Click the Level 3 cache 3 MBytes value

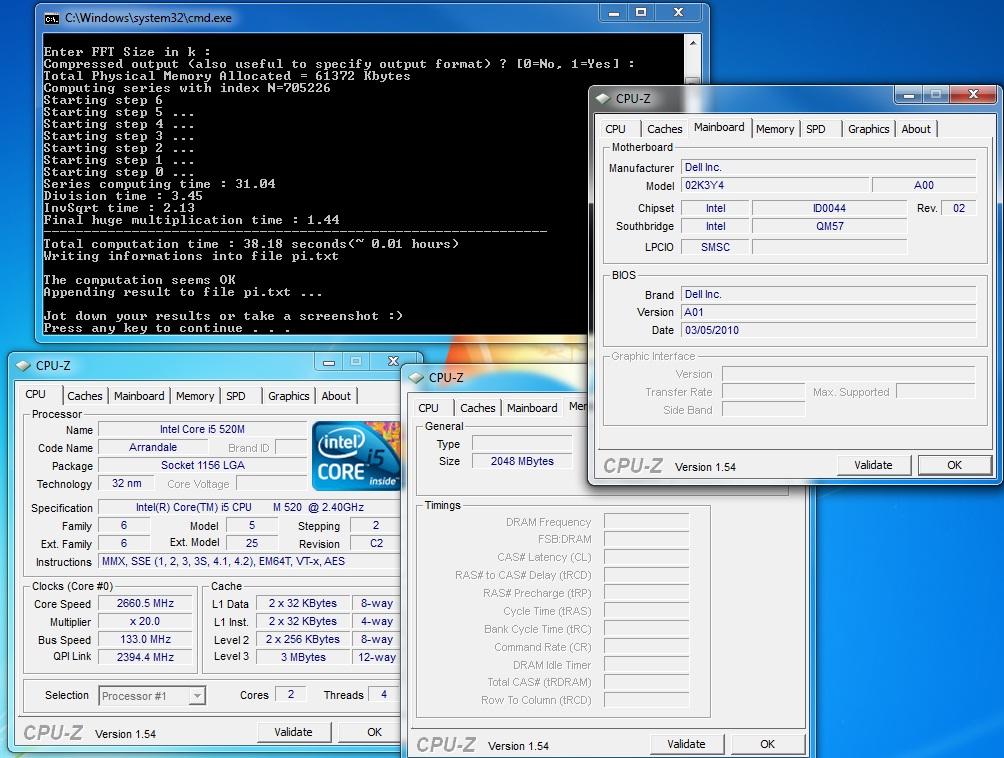pos(303,657)
